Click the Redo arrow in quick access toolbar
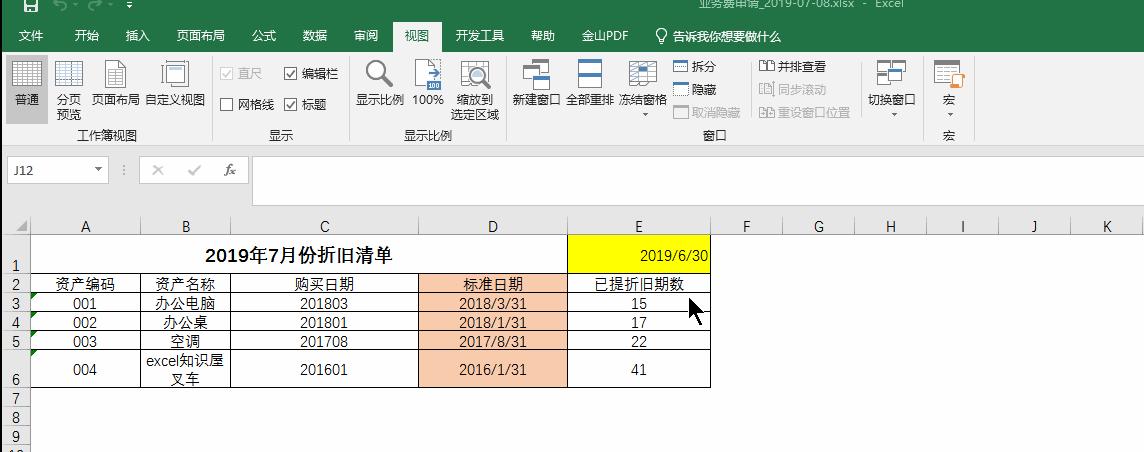Viewport: 1144px width, 452px height. (x=97, y=6)
